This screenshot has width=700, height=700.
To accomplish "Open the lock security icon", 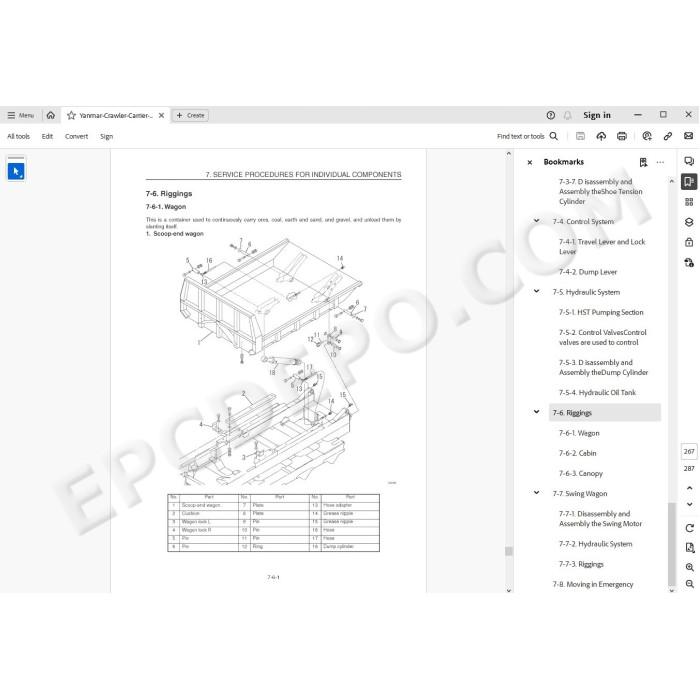I will (689, 242).
